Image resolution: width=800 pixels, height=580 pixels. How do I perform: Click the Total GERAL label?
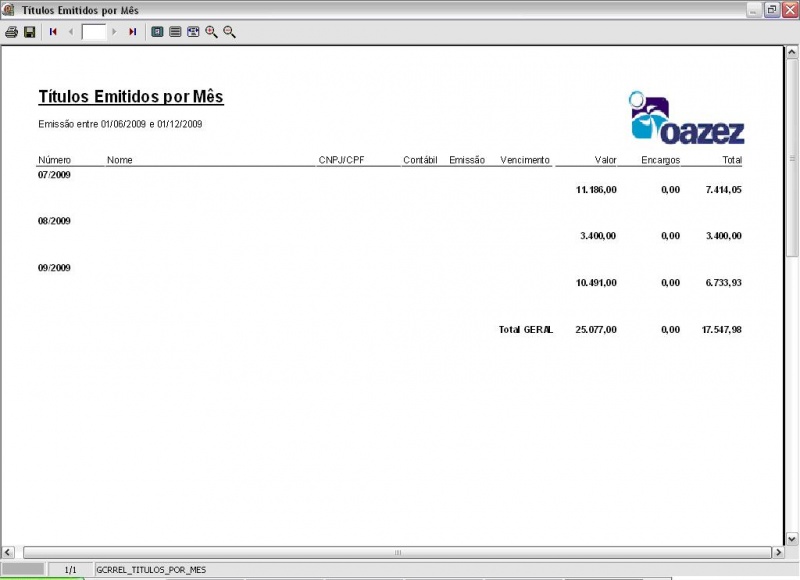coord(526,330)
